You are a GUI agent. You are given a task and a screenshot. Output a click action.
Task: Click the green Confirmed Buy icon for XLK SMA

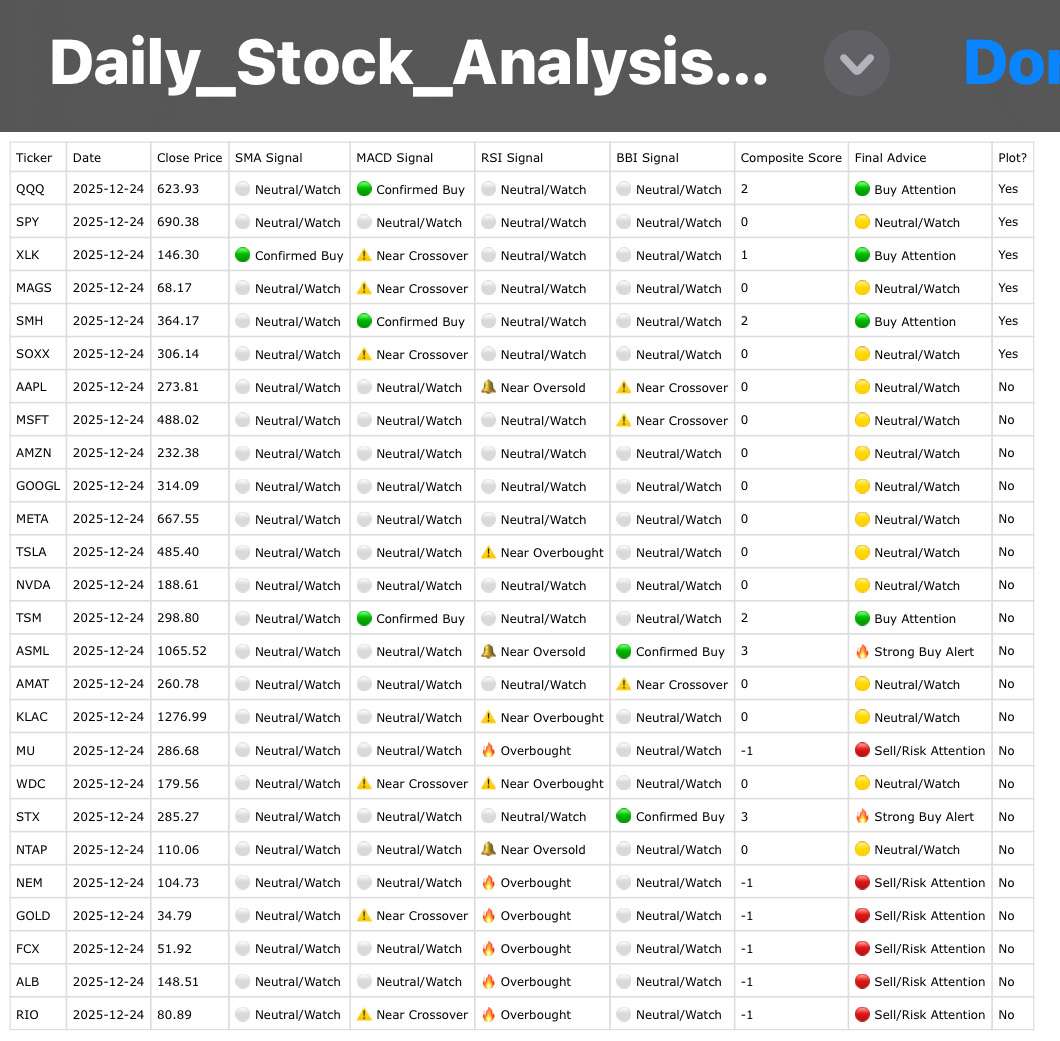pos(243,255)
